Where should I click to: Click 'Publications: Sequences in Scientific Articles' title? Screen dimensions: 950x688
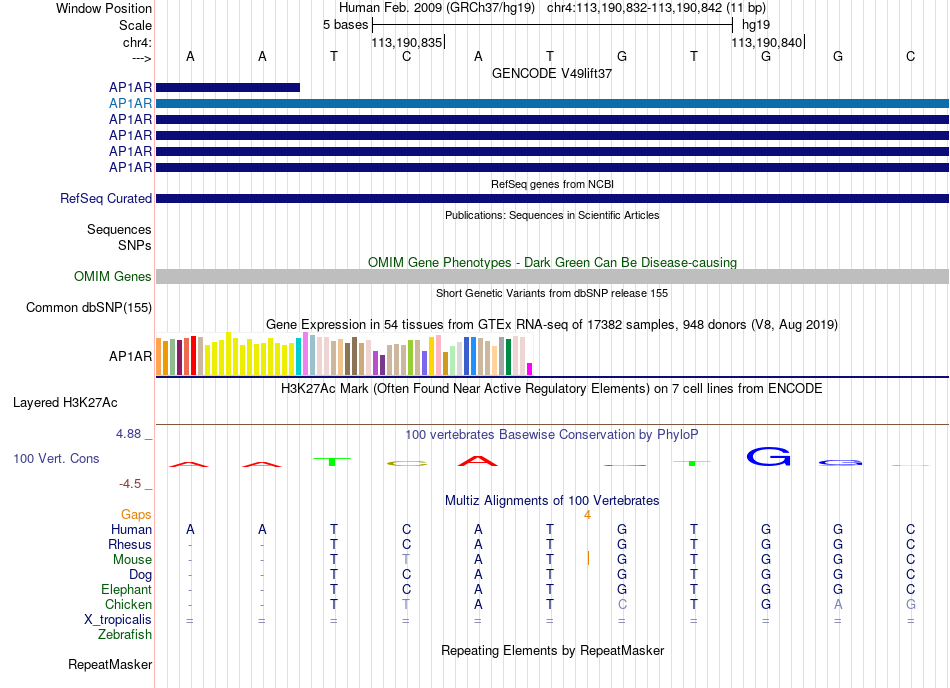[552, 215]
